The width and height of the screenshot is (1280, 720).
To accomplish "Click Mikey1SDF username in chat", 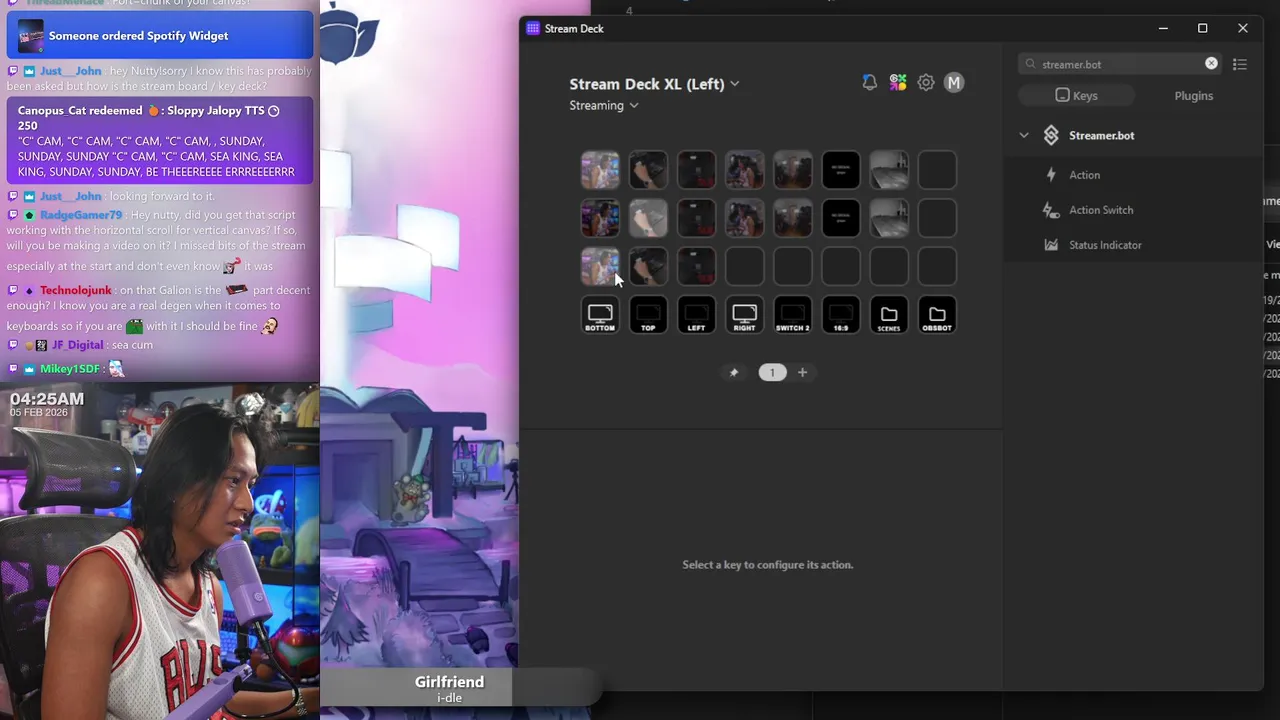I will 70,369.
